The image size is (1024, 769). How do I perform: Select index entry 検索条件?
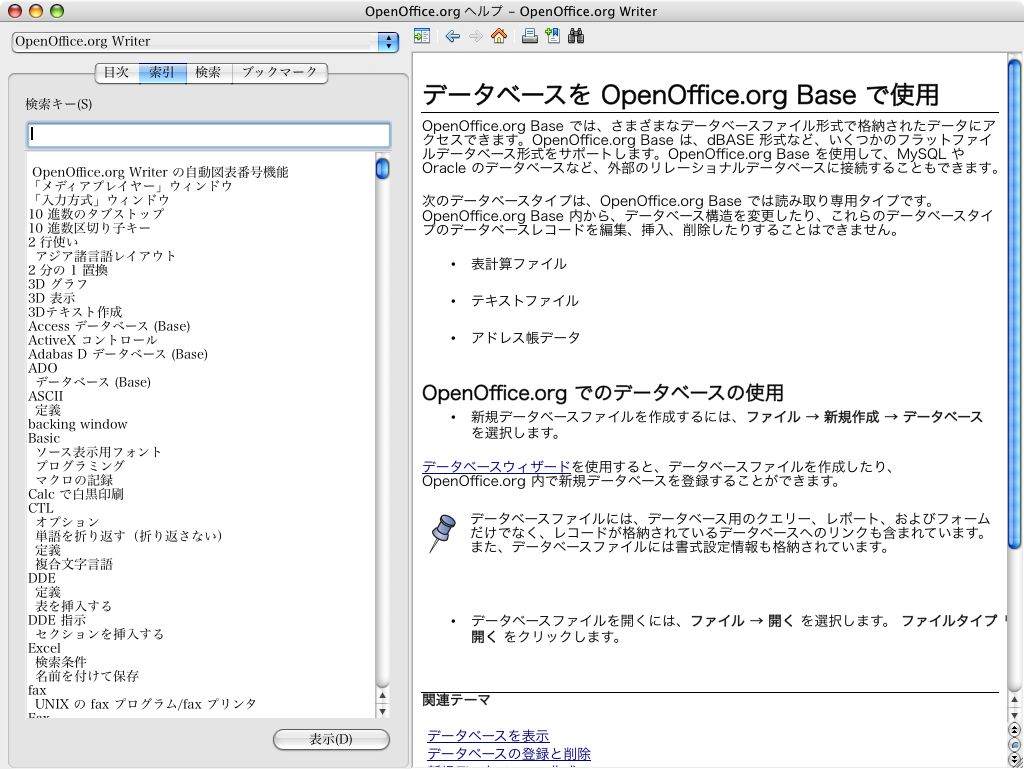pyautogui.click(x=61, y=663)
